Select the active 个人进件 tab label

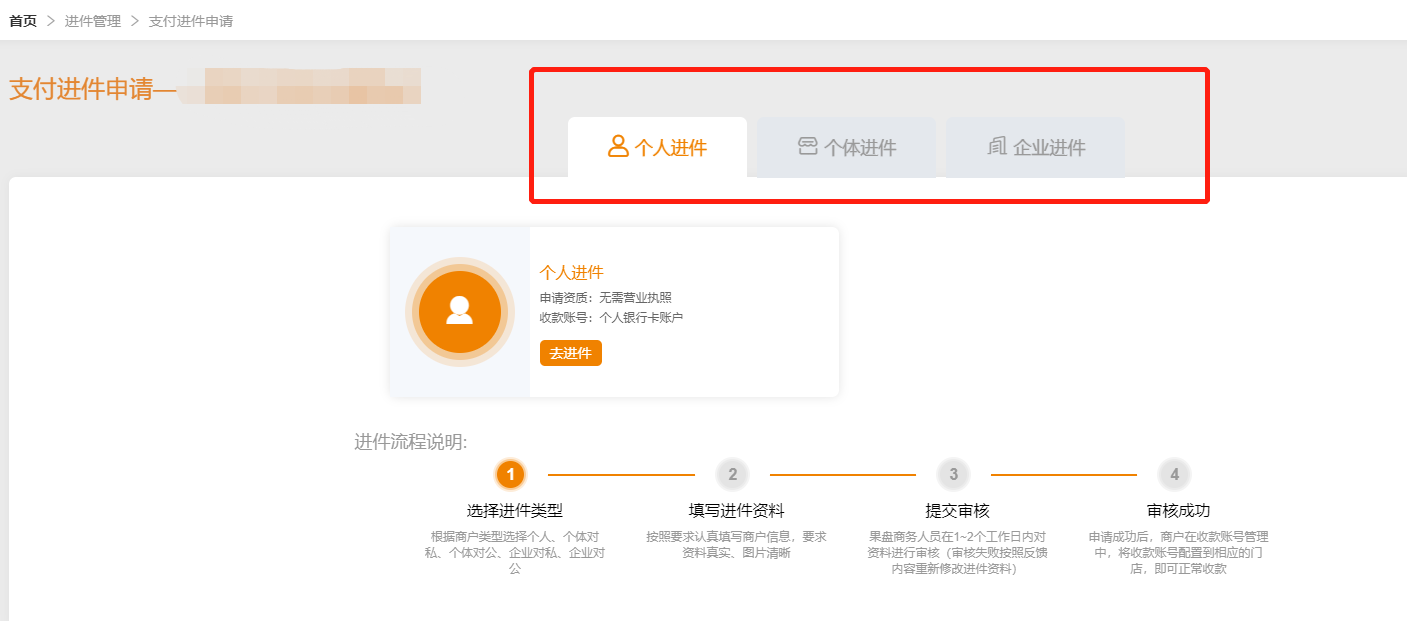(671, 149)
